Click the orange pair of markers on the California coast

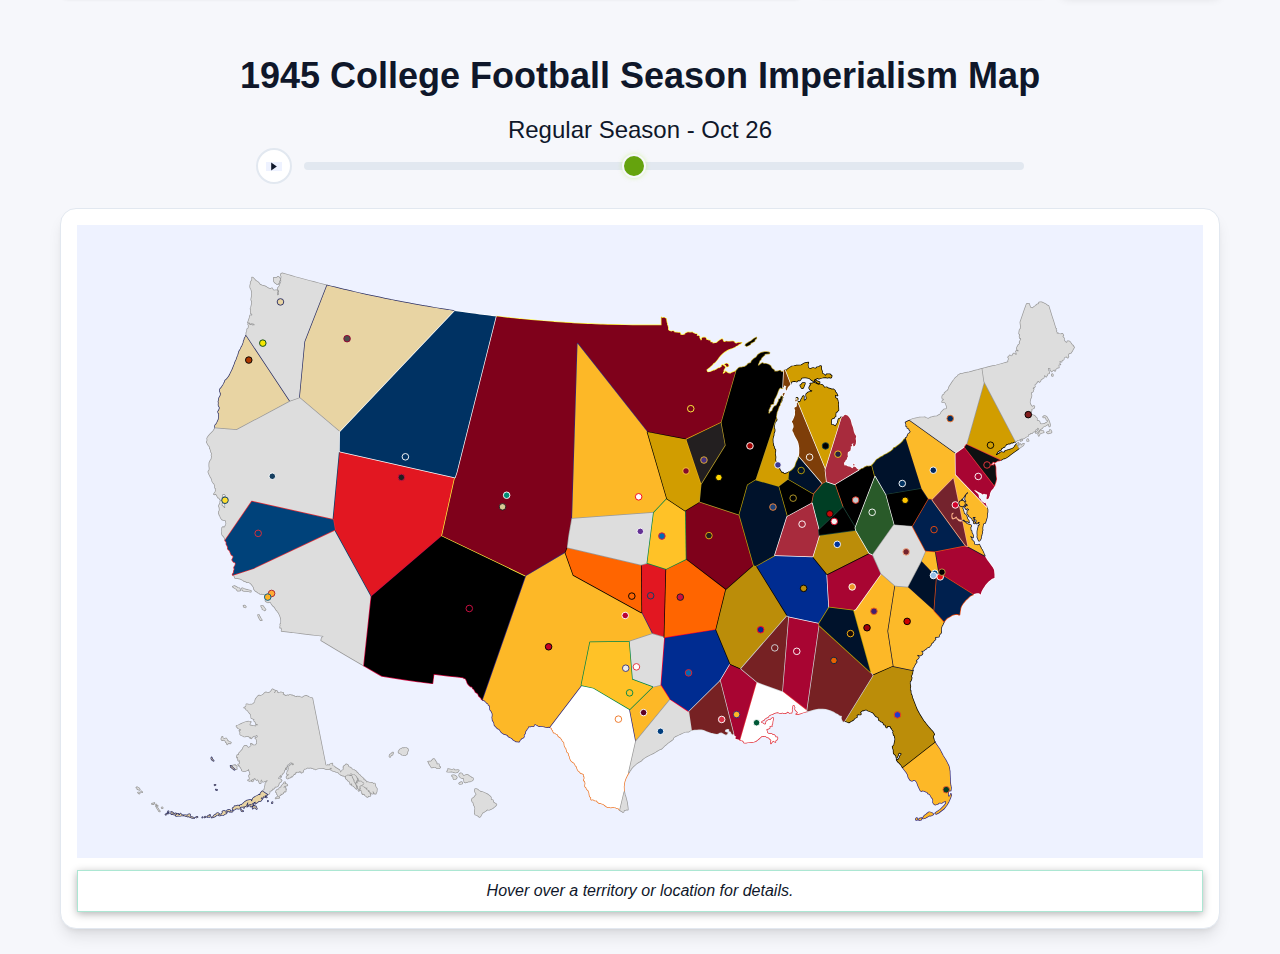(270, 592)
